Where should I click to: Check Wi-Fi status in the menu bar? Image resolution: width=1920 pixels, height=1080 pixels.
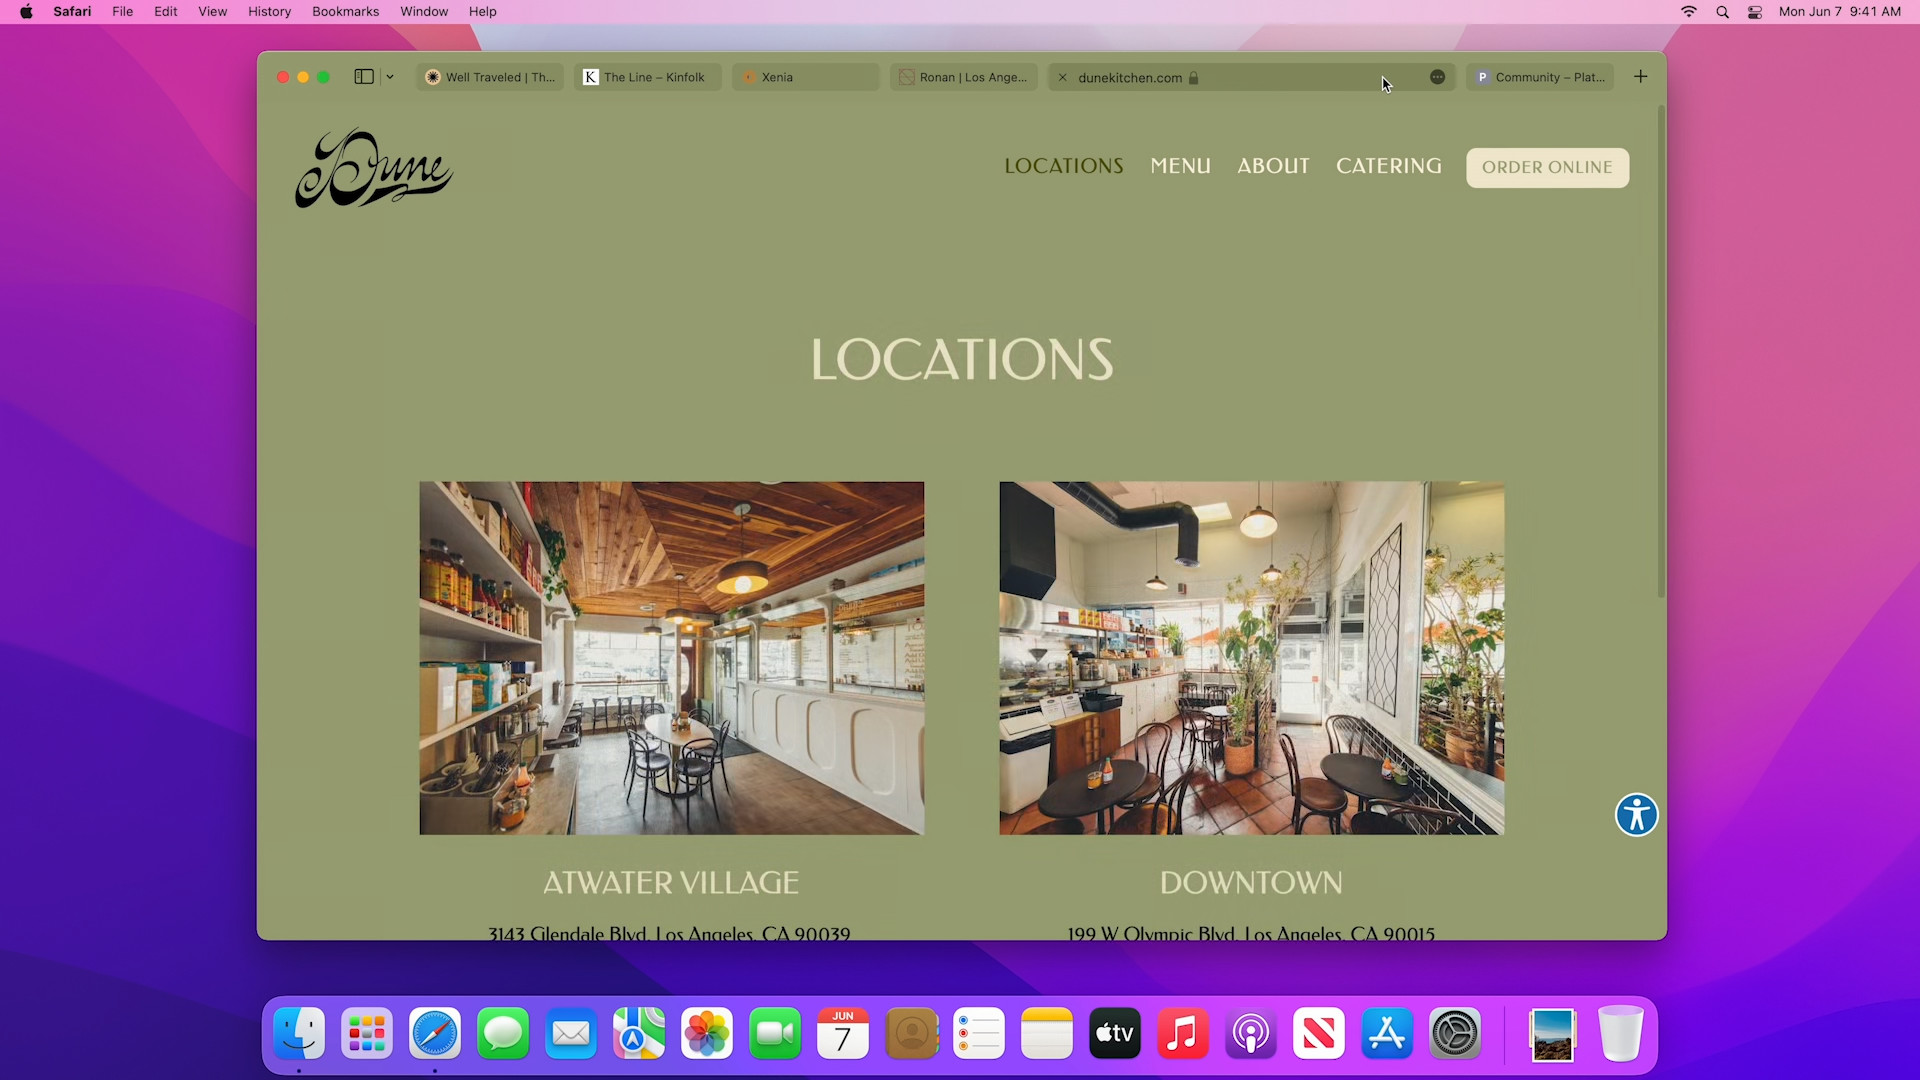click(1688, 12)
